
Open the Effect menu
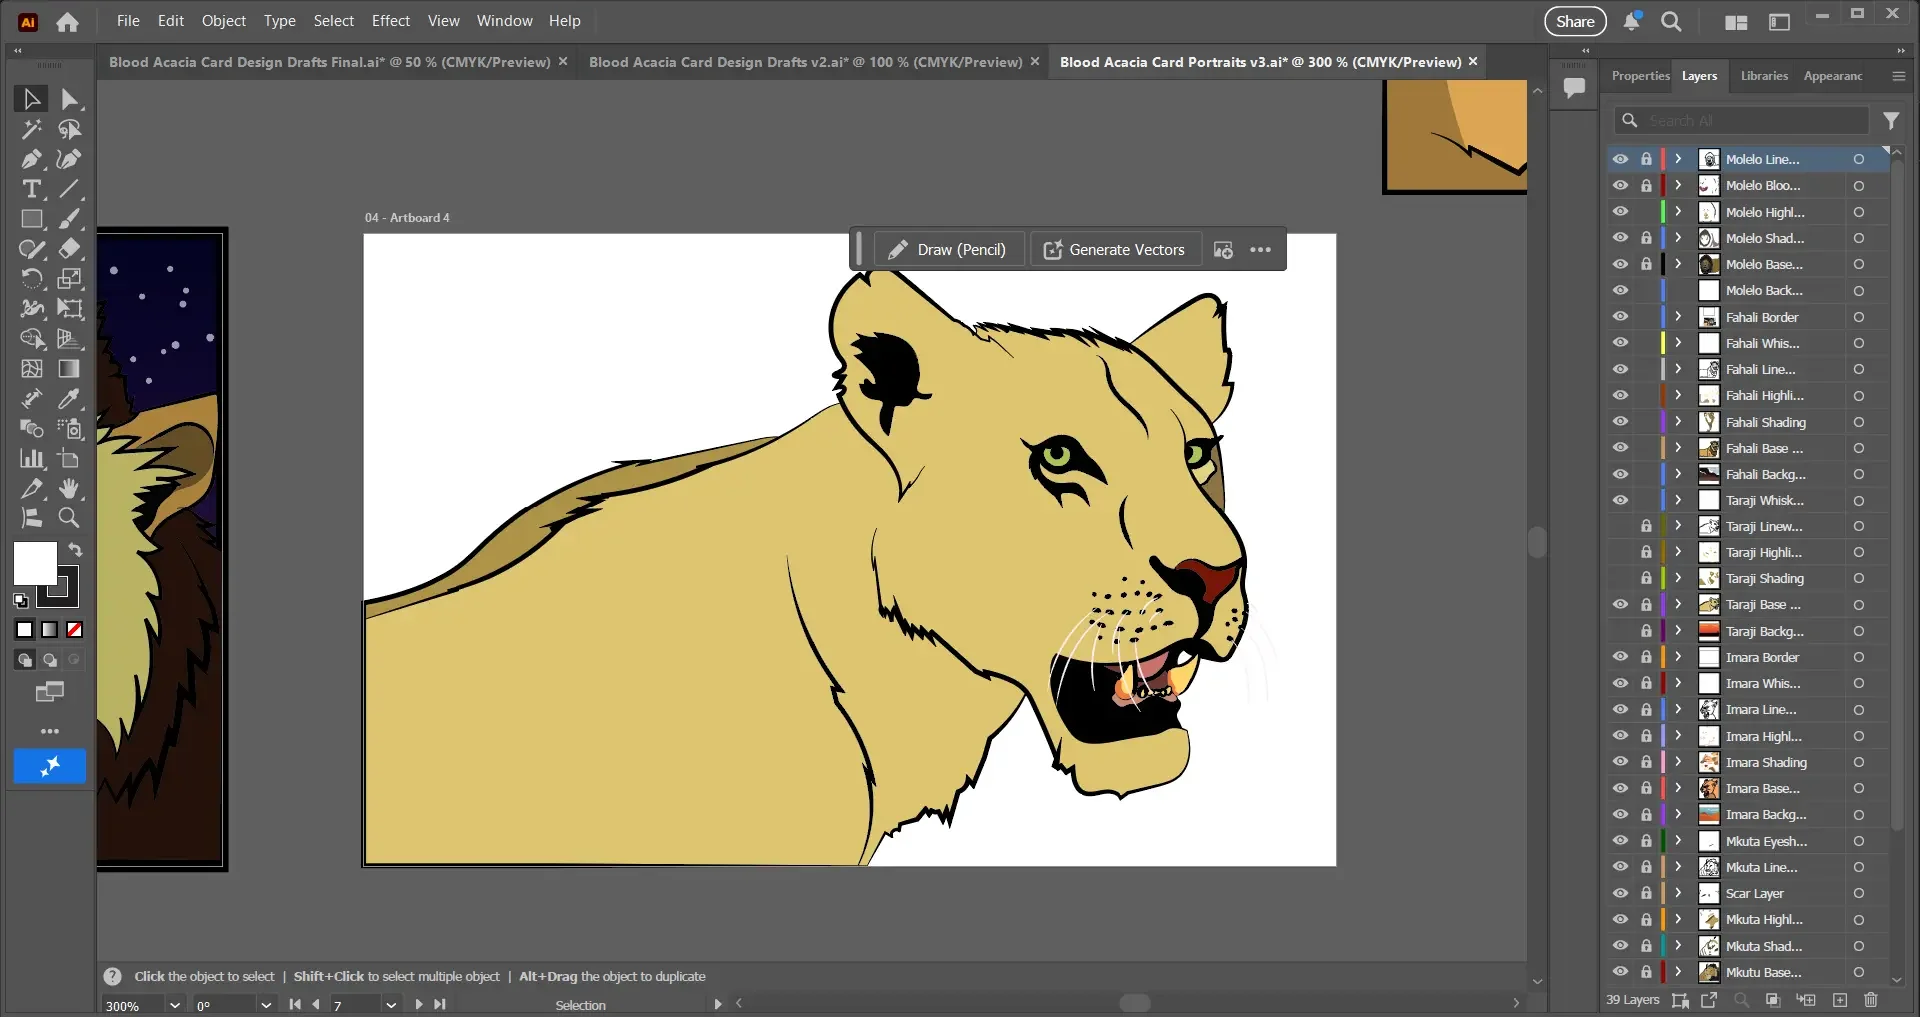point(390,21)
